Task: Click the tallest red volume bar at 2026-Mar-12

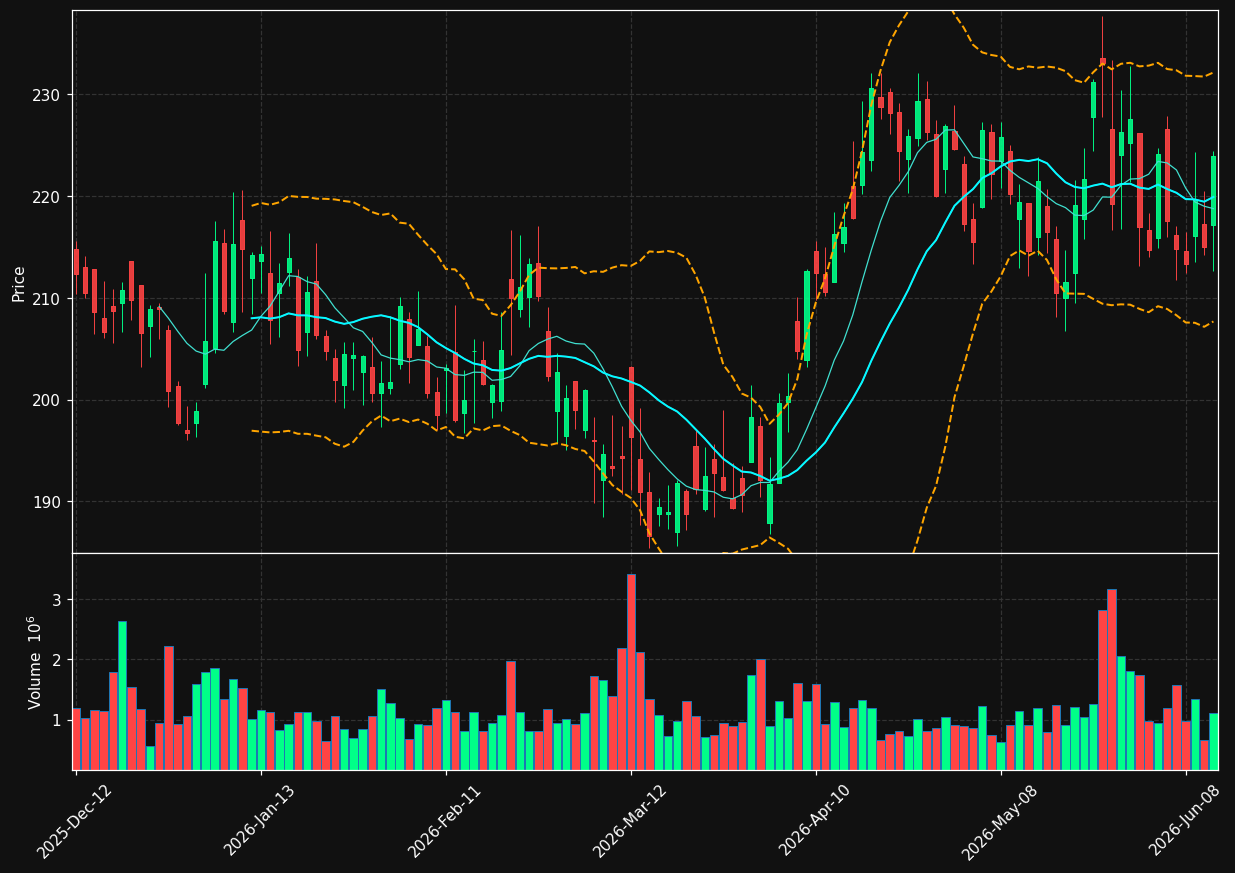Action: pos(631,672)
